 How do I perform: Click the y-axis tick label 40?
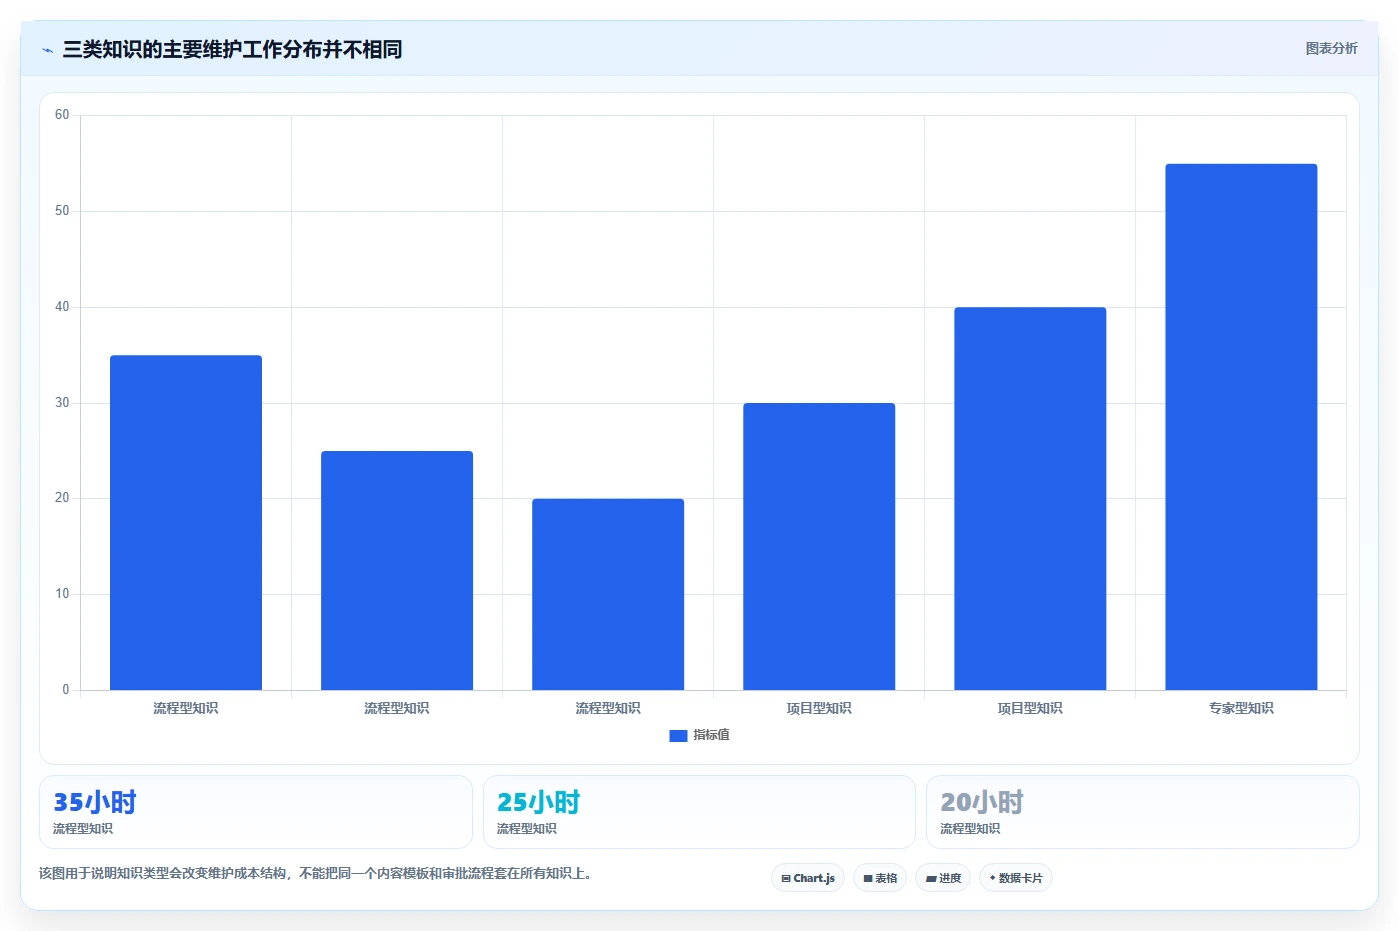pos(62,307)
